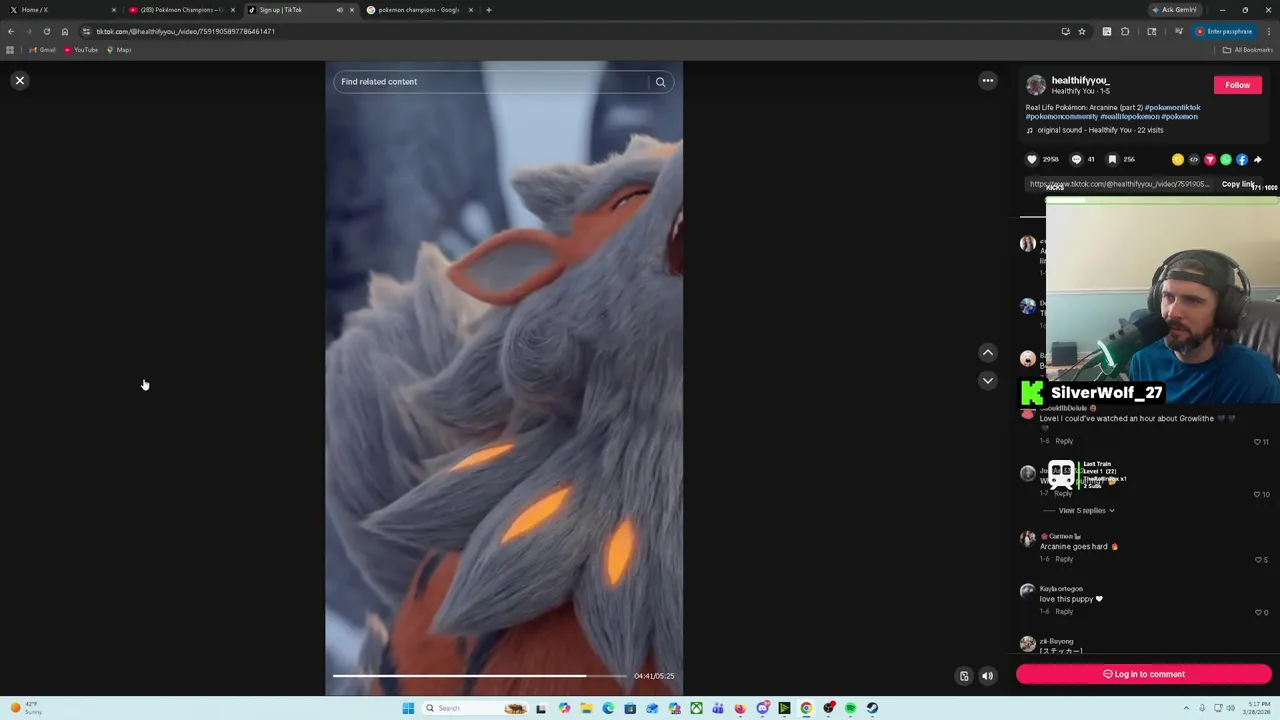Click the embed code share icon
Viewport: 1280px width, 720px height.
(x=1193, y=159)
